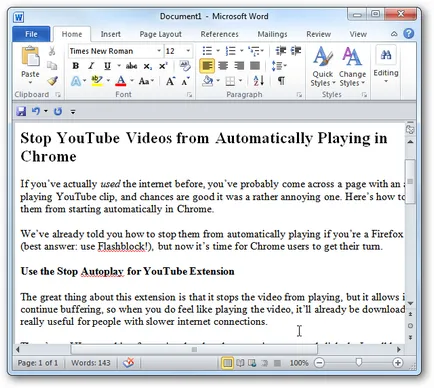434x388 pixels.
Task: Grow font size with the large A
Action: pos(170,81)
